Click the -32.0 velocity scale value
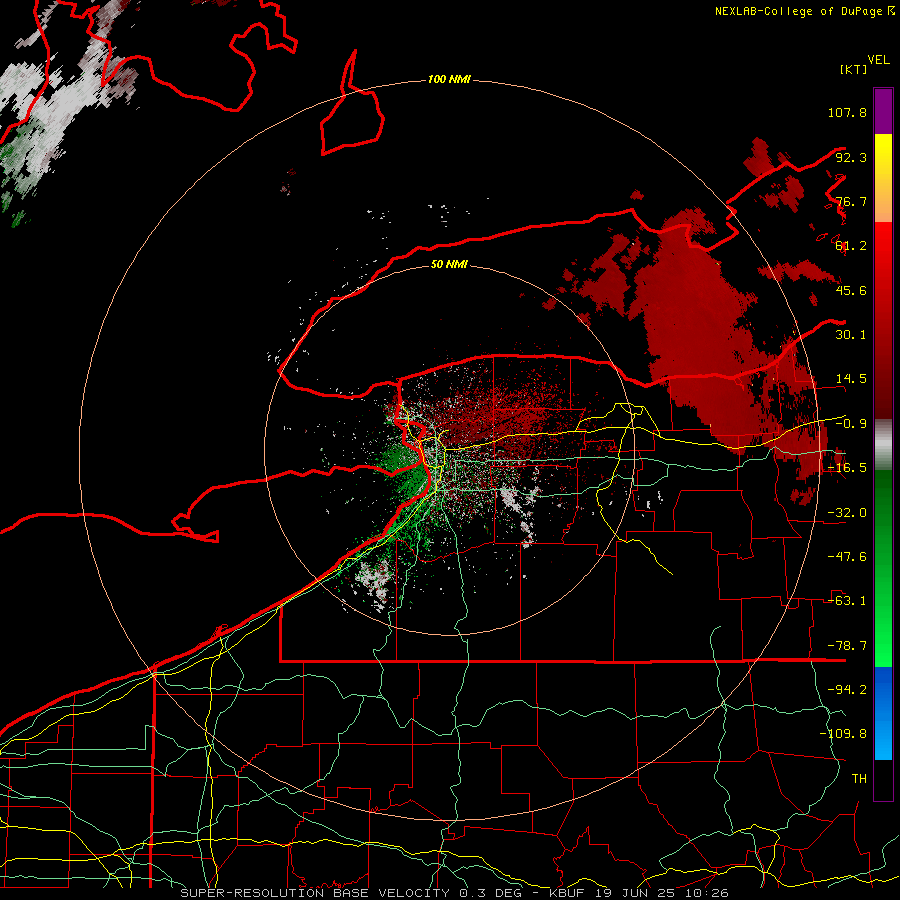Screen dimensions: 900x900 point(847,513)
